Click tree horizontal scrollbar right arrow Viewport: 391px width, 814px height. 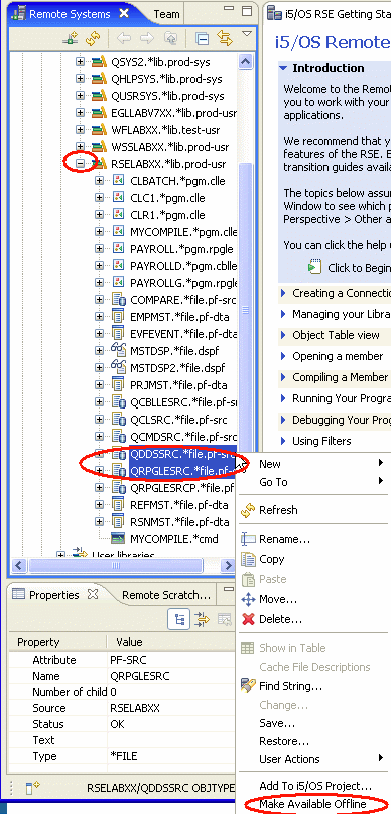tap(228, 565)
